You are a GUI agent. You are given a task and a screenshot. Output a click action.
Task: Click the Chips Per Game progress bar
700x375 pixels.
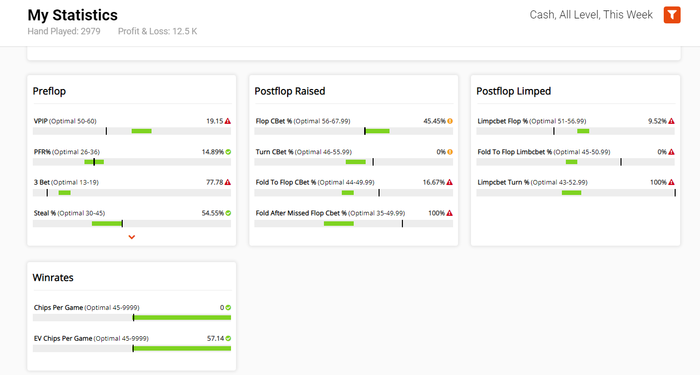[x=132, y=317]
